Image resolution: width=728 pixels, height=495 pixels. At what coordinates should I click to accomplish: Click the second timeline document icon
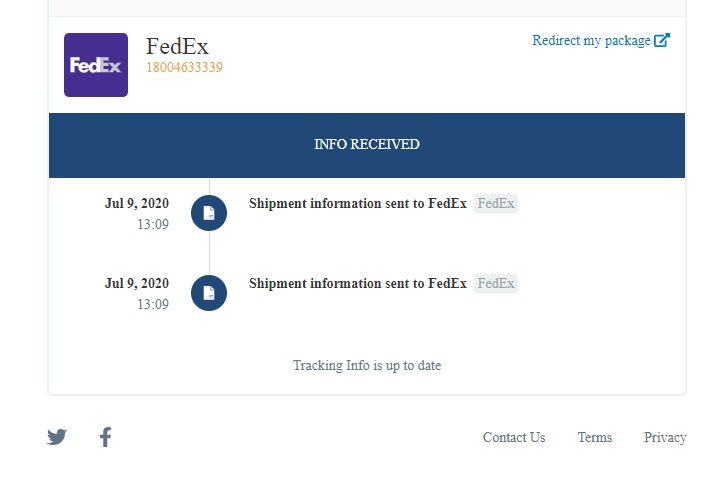(x=209, y=293)
